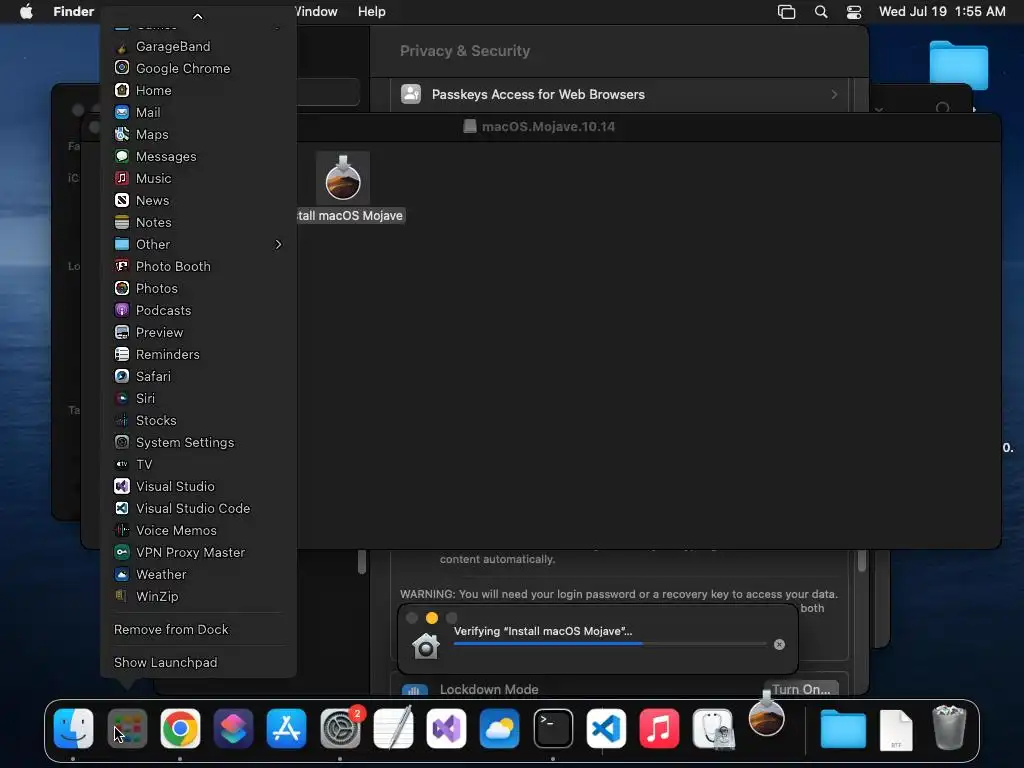Image resolution: width=1024 pixels, height=768 pixels.
Task: Select the Install macOS Mojave icon
Action: [343, 179]
